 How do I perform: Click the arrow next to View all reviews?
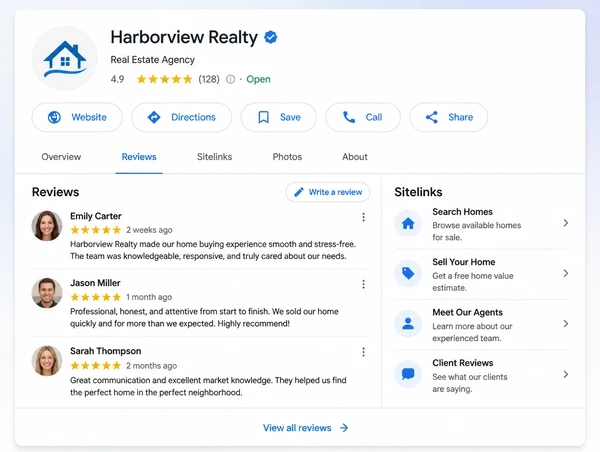tap(344, 428)
